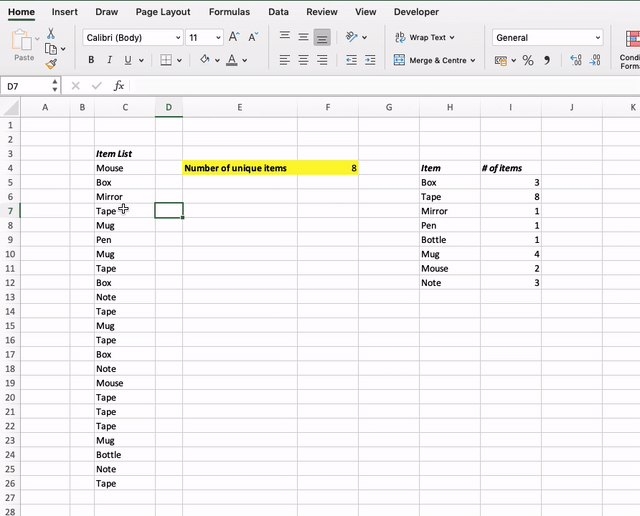Click the Decrease Decimal icon

595,60
